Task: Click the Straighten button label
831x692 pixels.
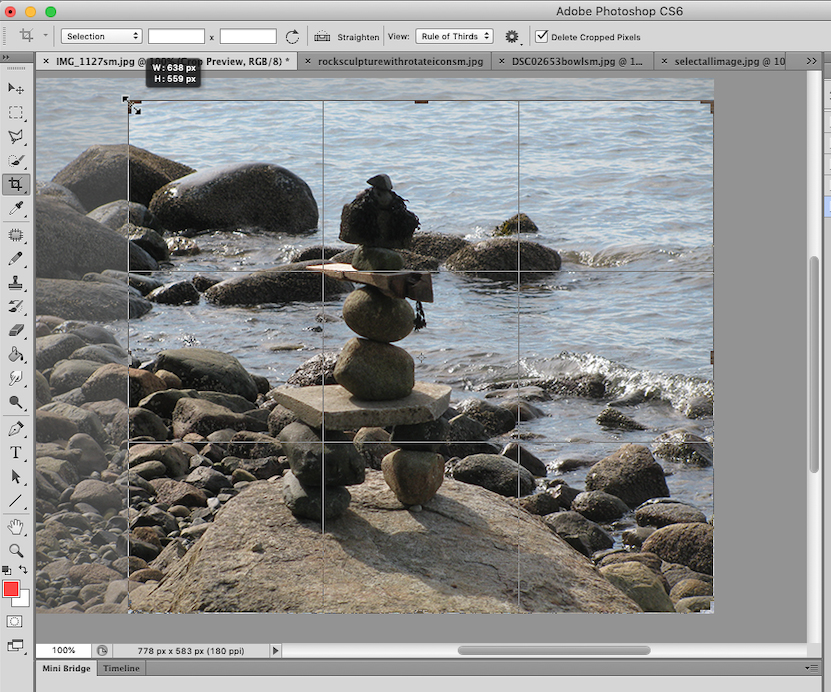Action: coord(358,37)
